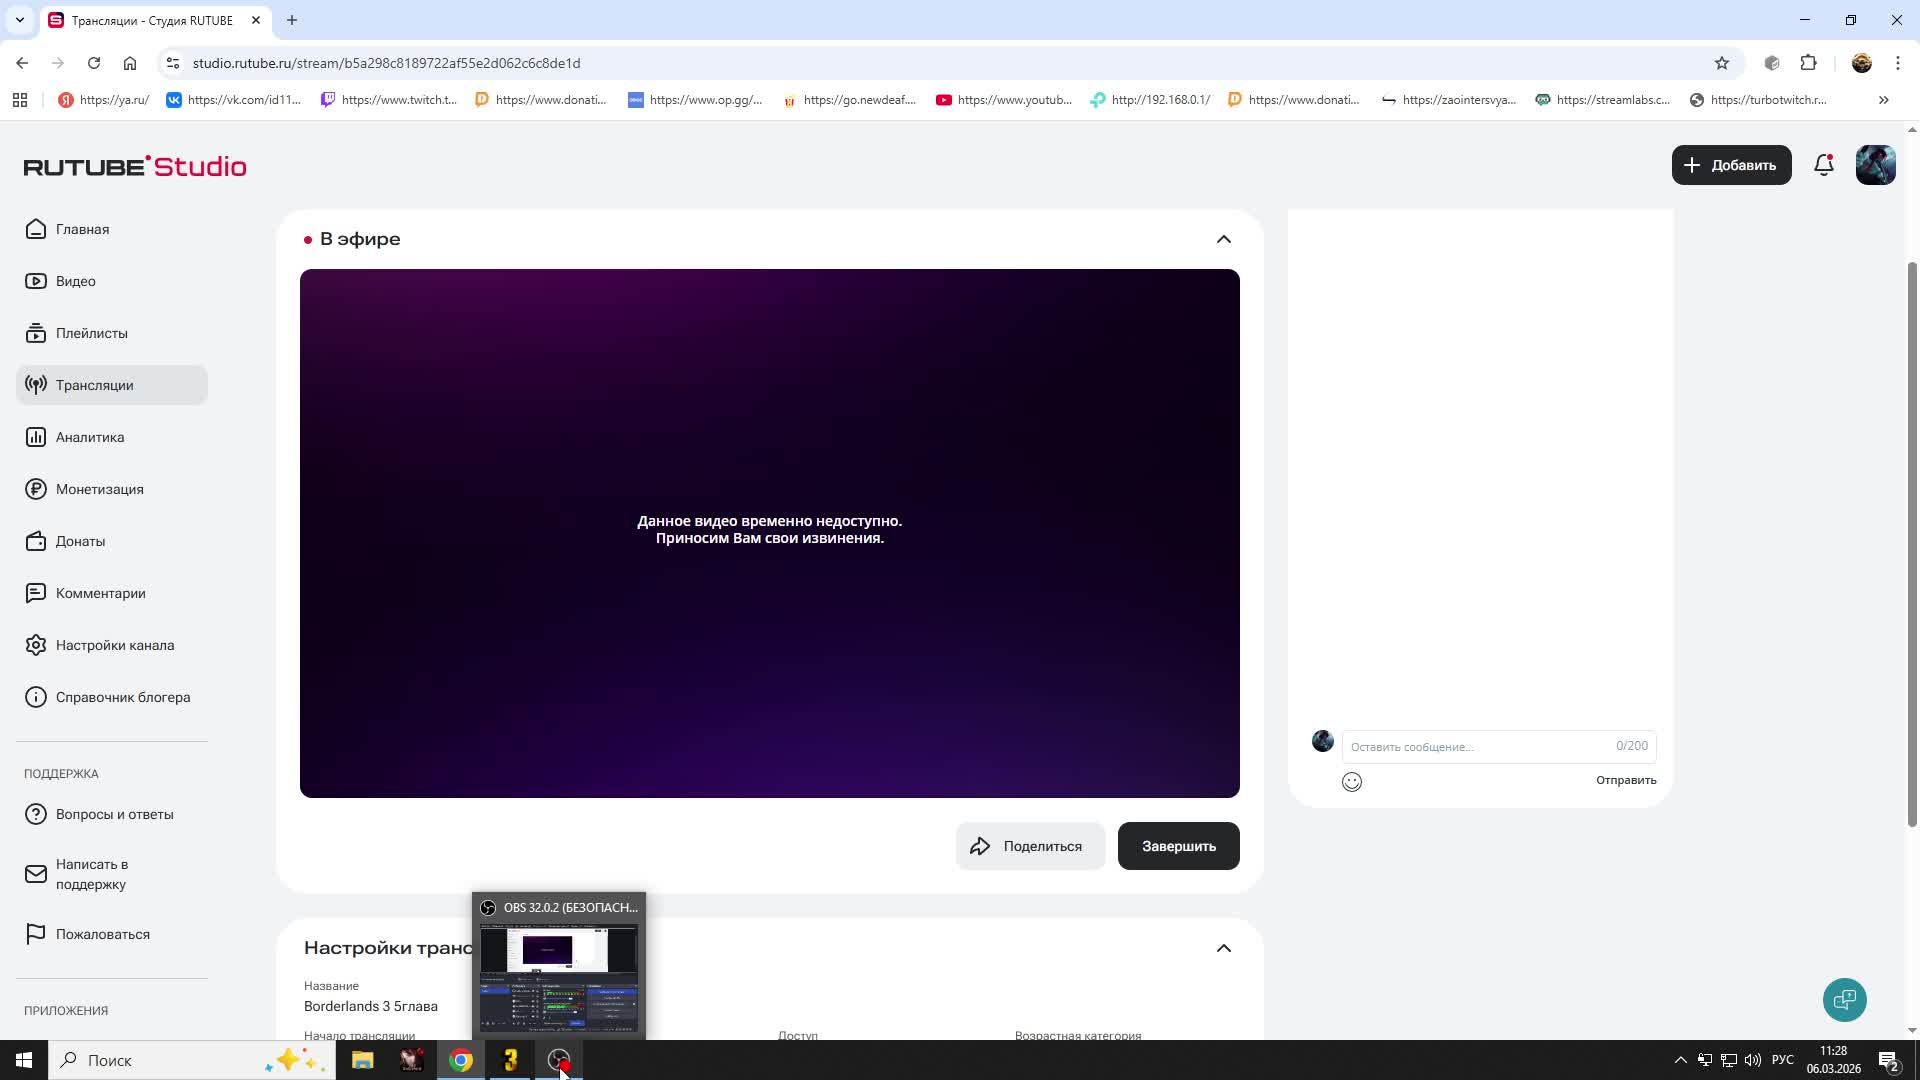Open user avatar profile menu

pos(1875,165)
